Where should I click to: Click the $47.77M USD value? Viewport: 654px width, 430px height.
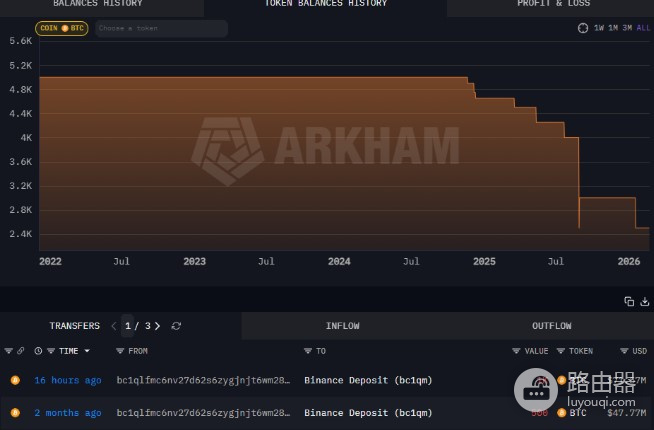[627, 413]
